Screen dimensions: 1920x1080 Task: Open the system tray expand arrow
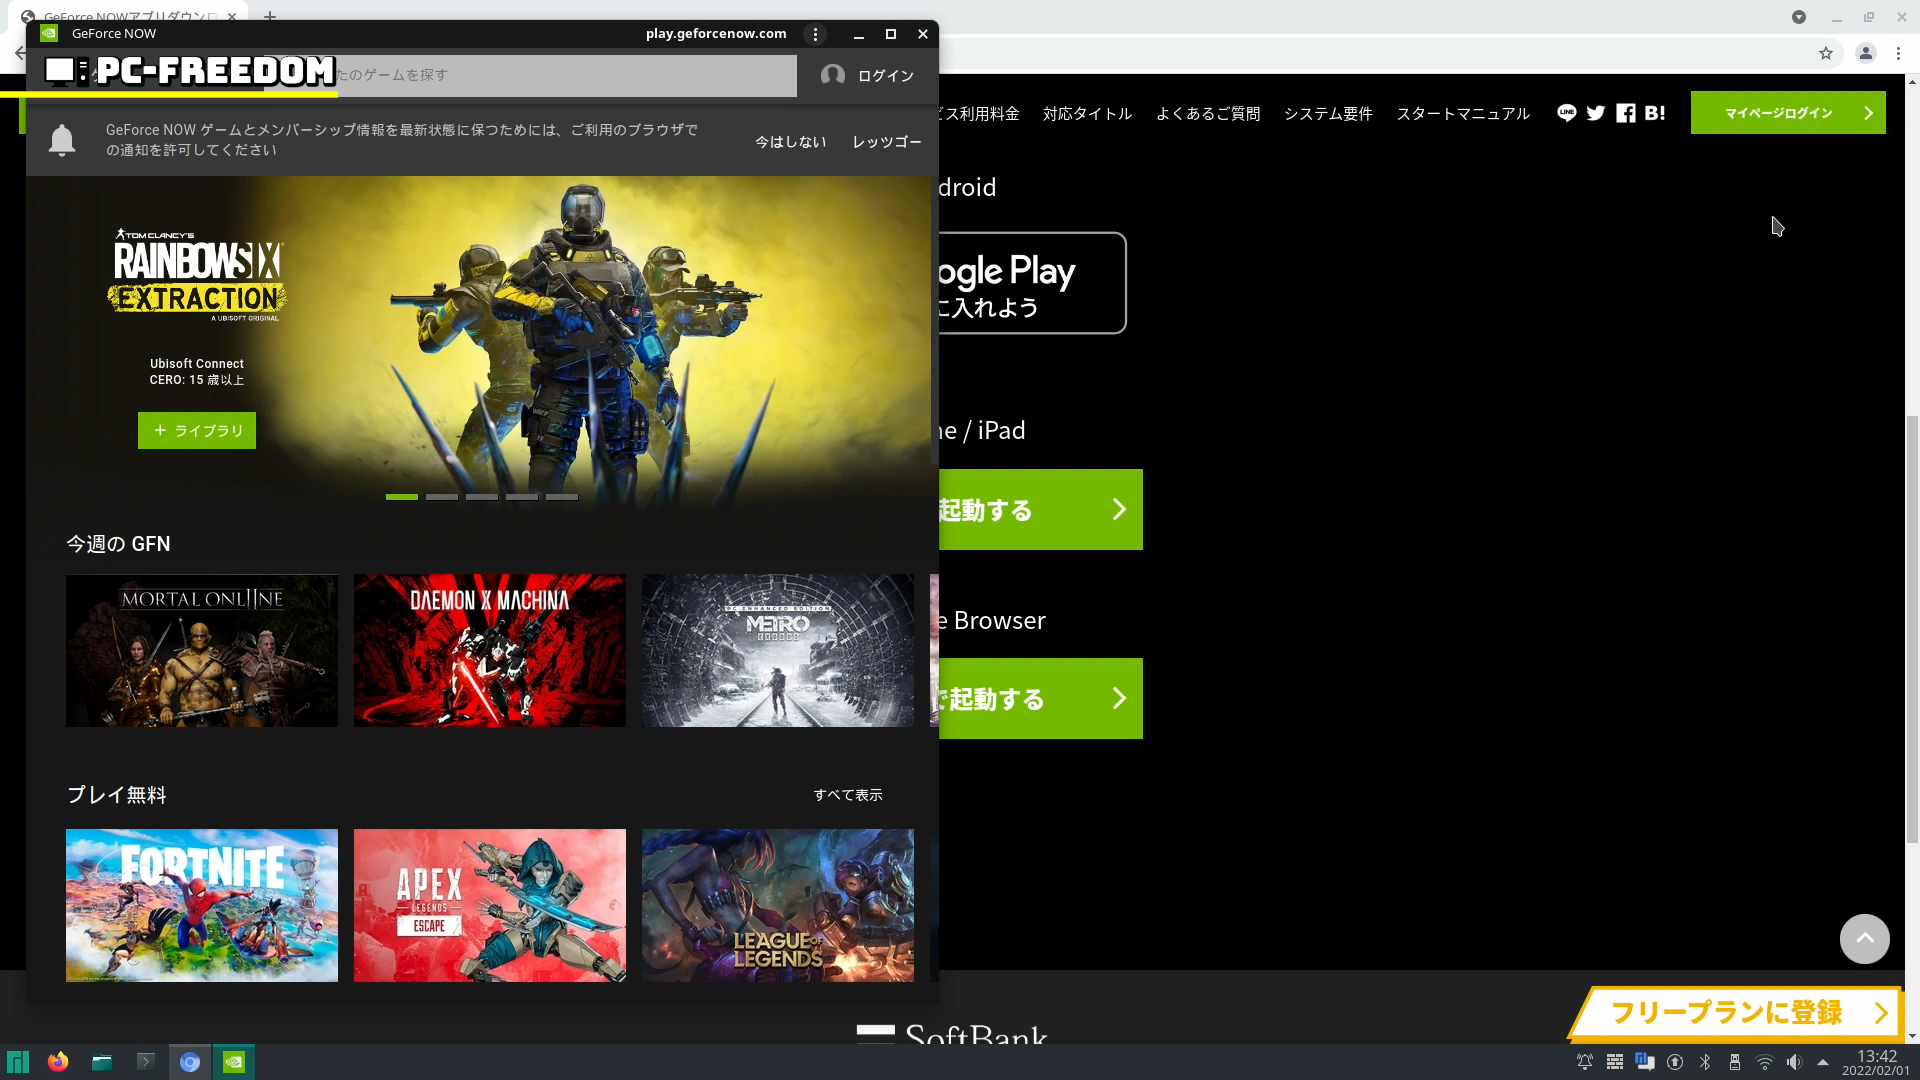click(1823, 1062)
